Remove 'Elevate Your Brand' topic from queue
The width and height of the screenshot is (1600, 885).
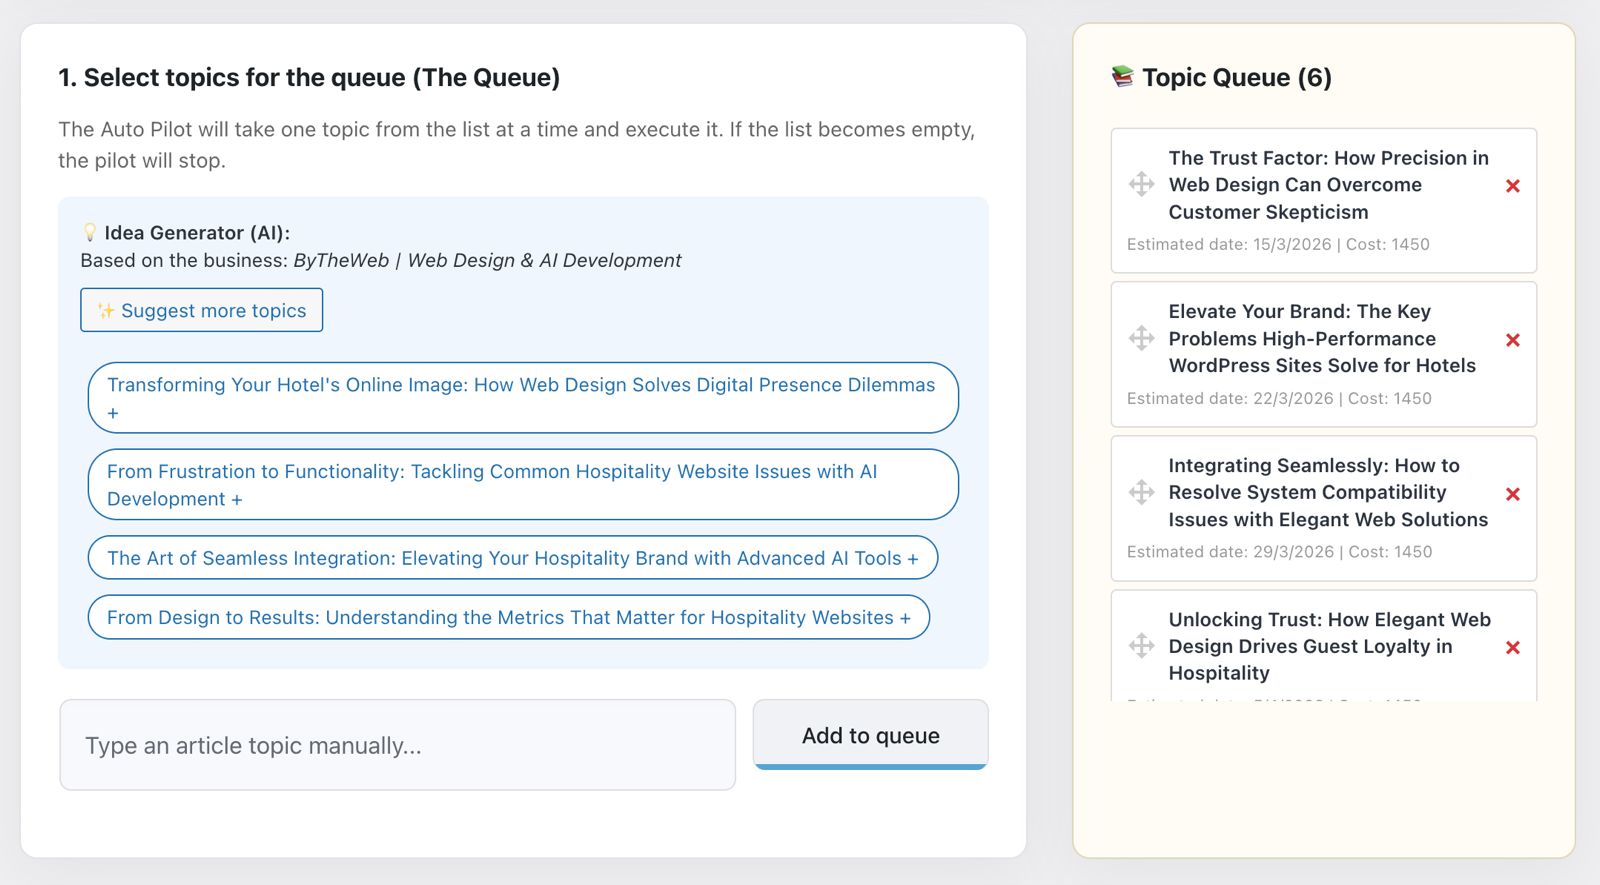pyautogui.click(x=1513, y=340)
